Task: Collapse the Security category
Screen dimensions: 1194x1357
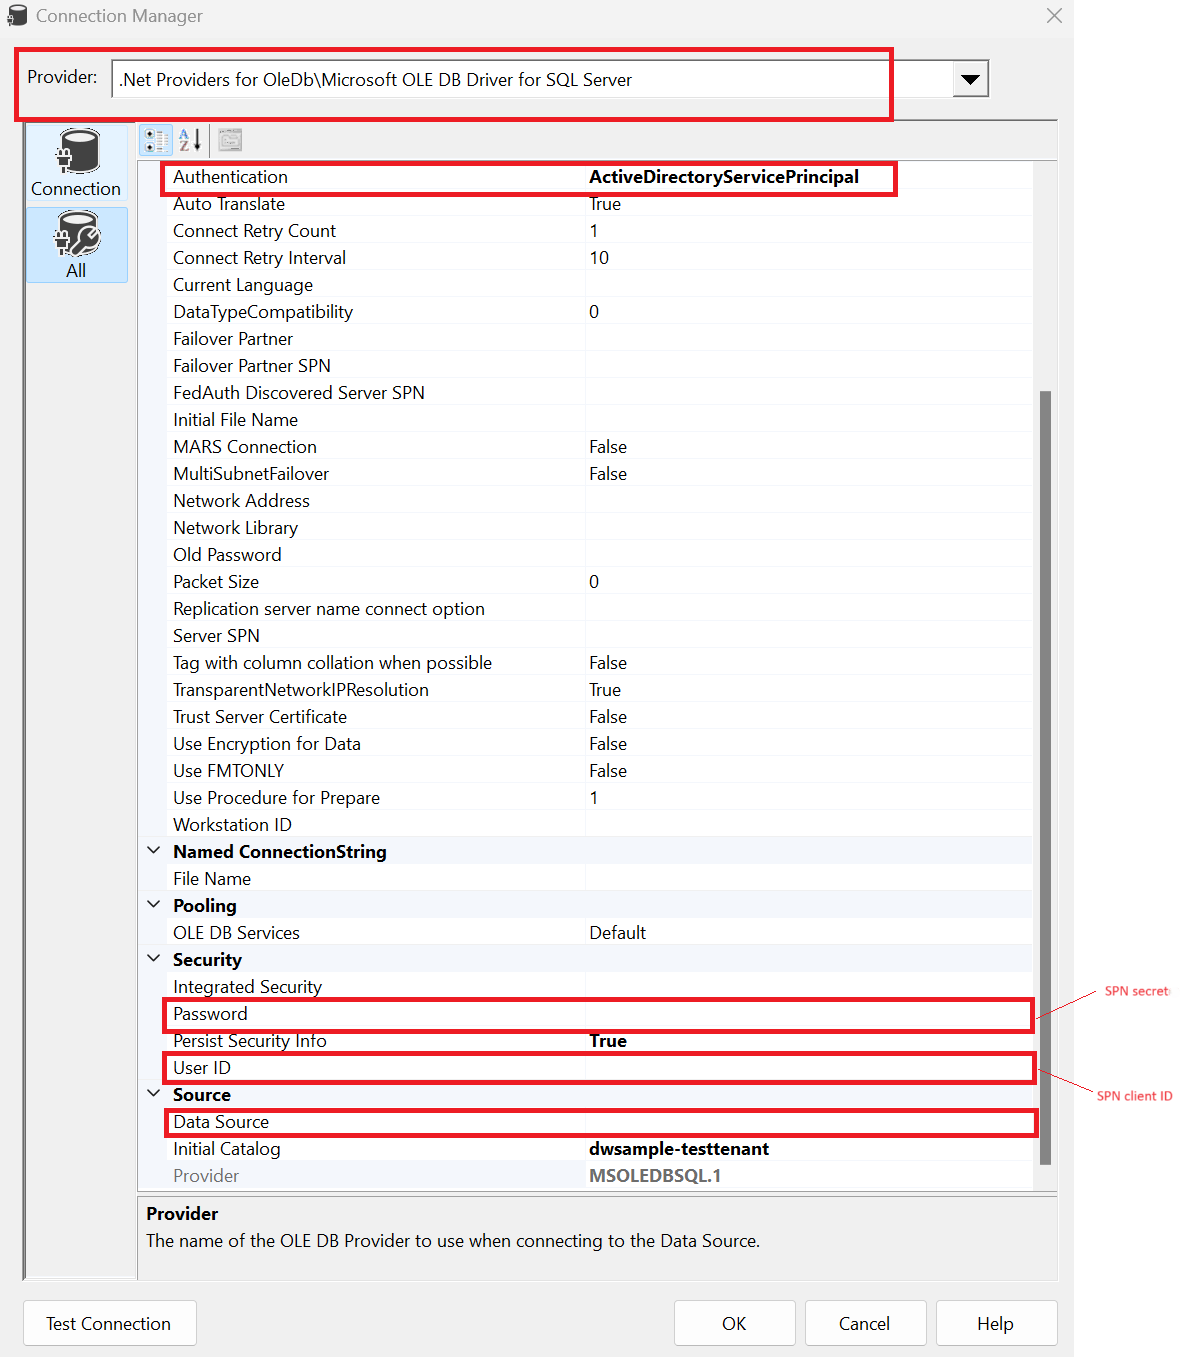Action: (x=154, y=959)
